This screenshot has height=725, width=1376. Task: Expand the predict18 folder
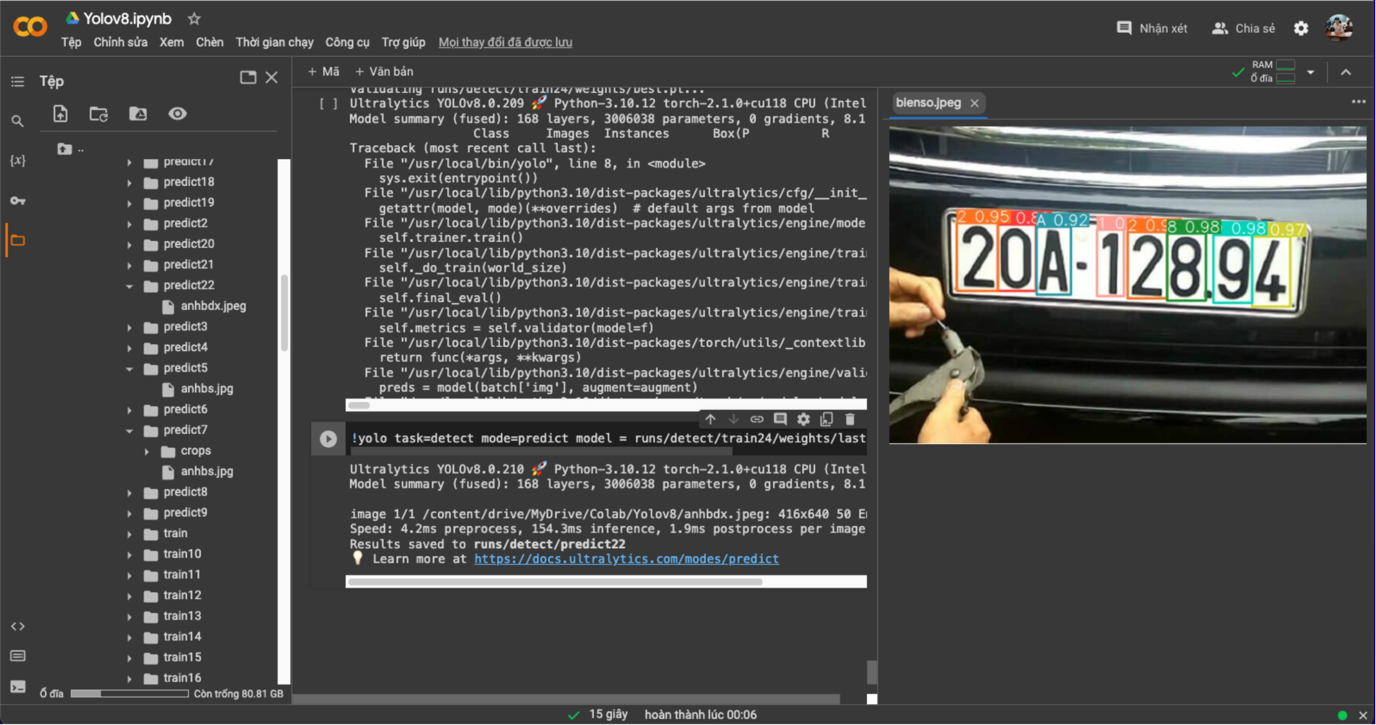129,183
